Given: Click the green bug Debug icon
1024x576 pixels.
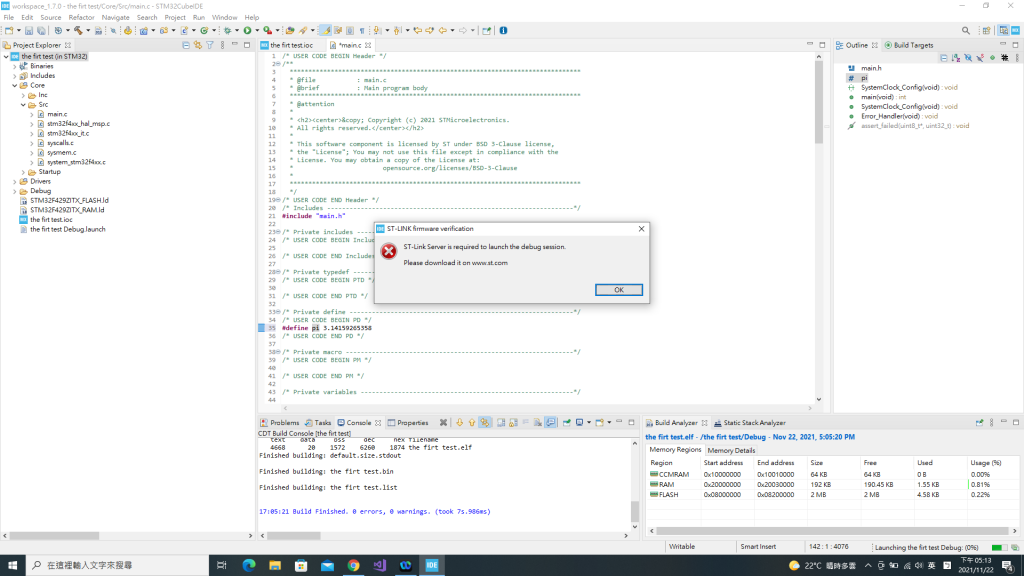Looking at the screenshot, I should coord(227,31).
